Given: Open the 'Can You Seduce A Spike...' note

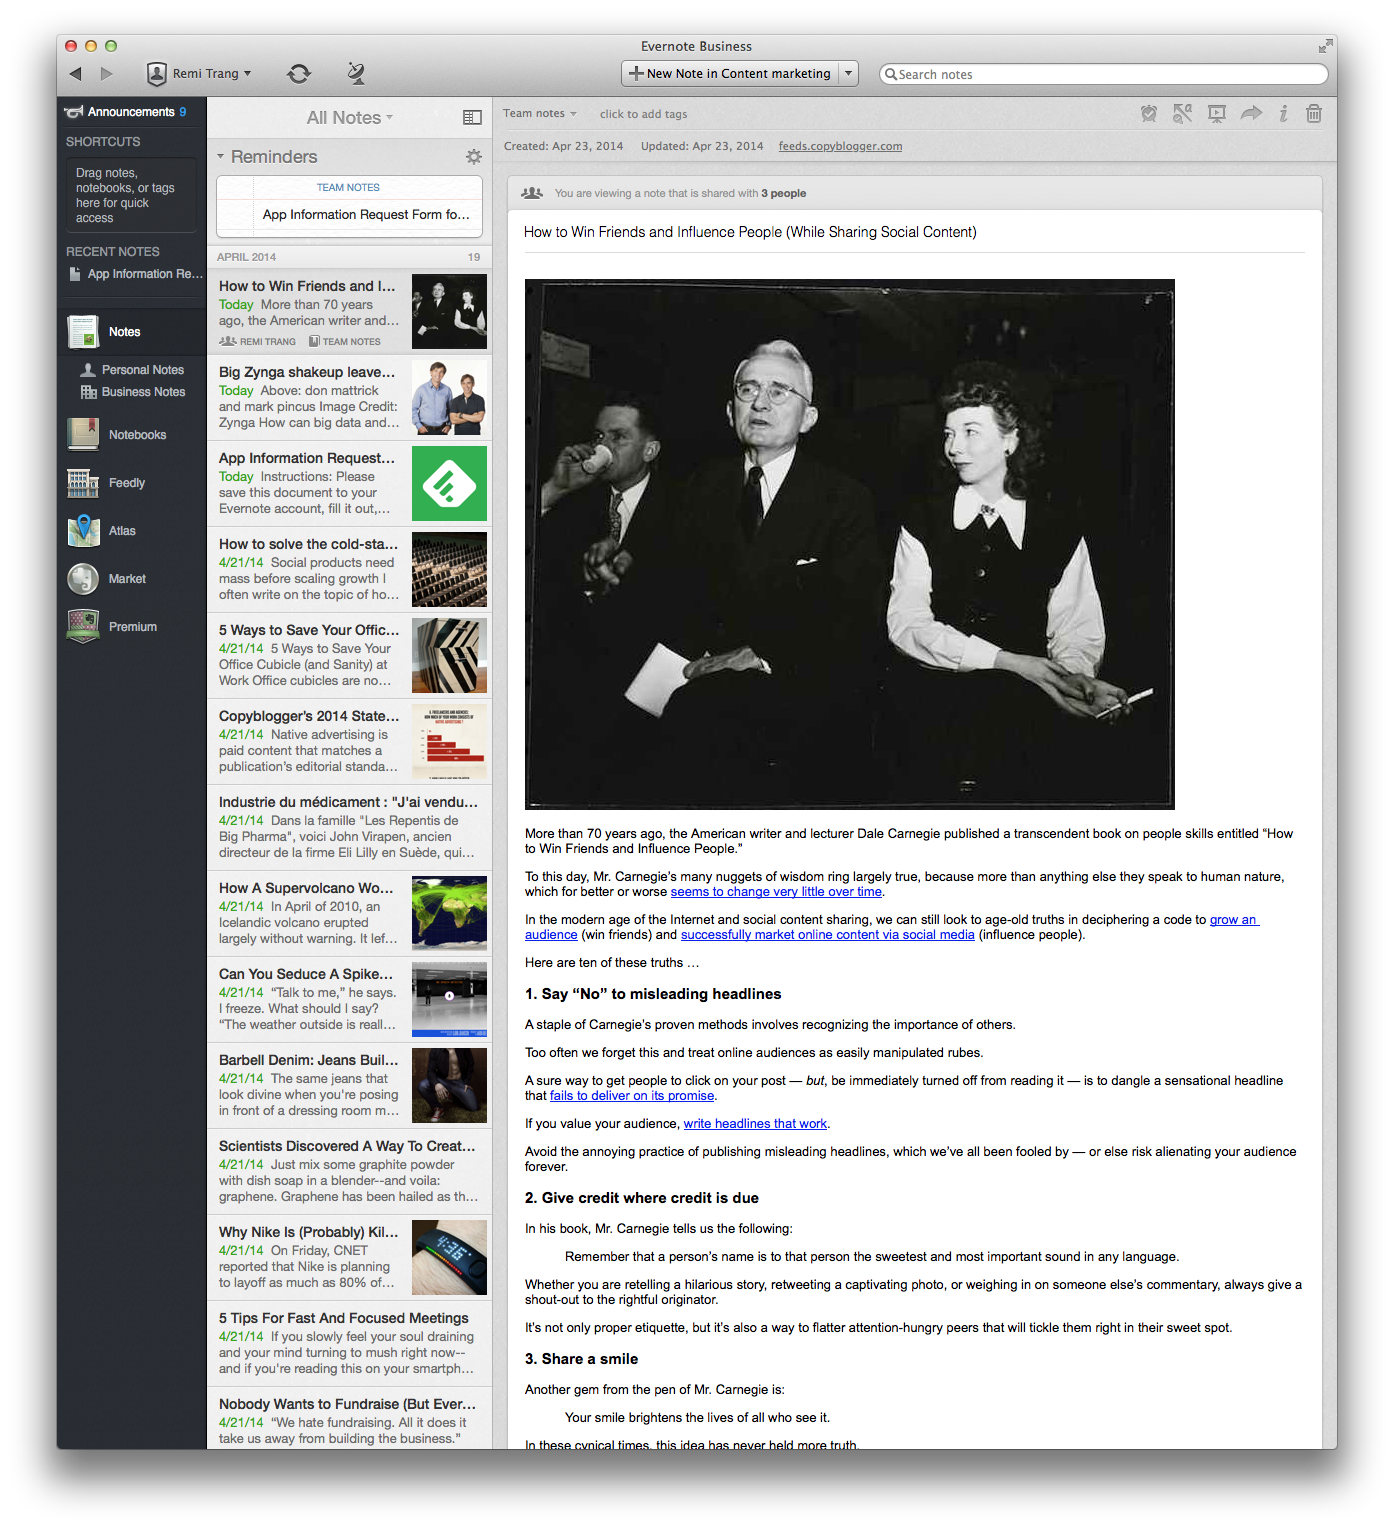Looking at the screenshot, I should click(349, 1000).
